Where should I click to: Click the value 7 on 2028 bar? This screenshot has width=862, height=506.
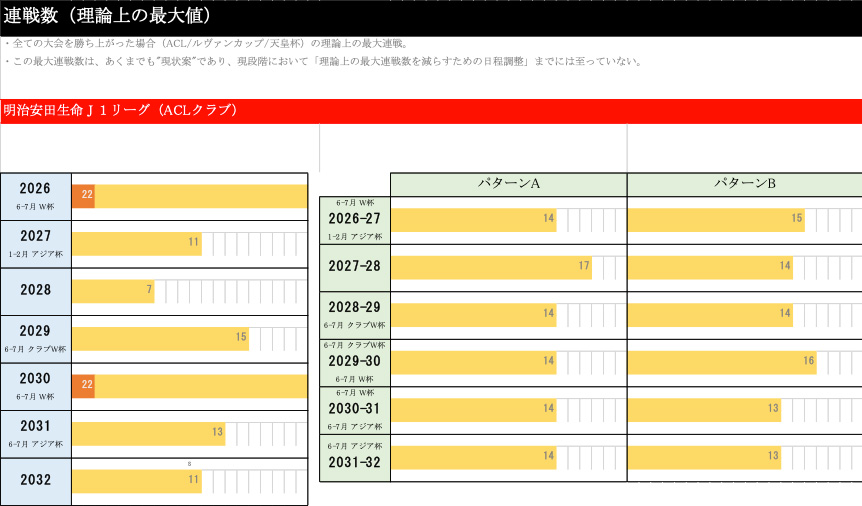pyautogui.click(x=149, y=291)
